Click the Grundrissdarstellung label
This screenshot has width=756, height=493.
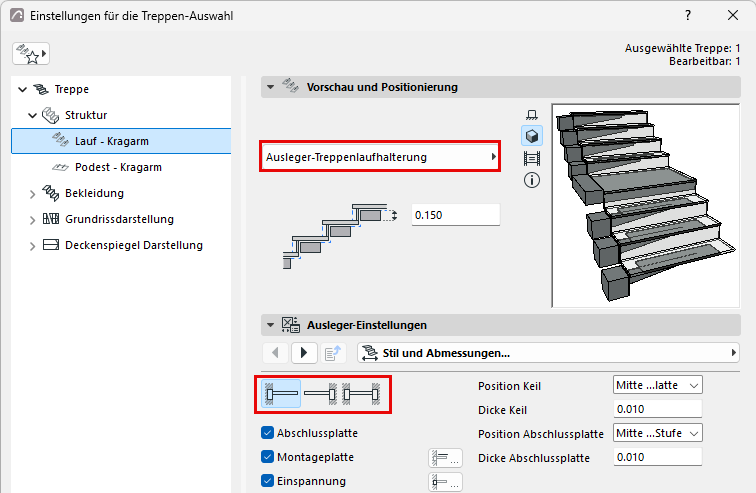tap(120, 219)
